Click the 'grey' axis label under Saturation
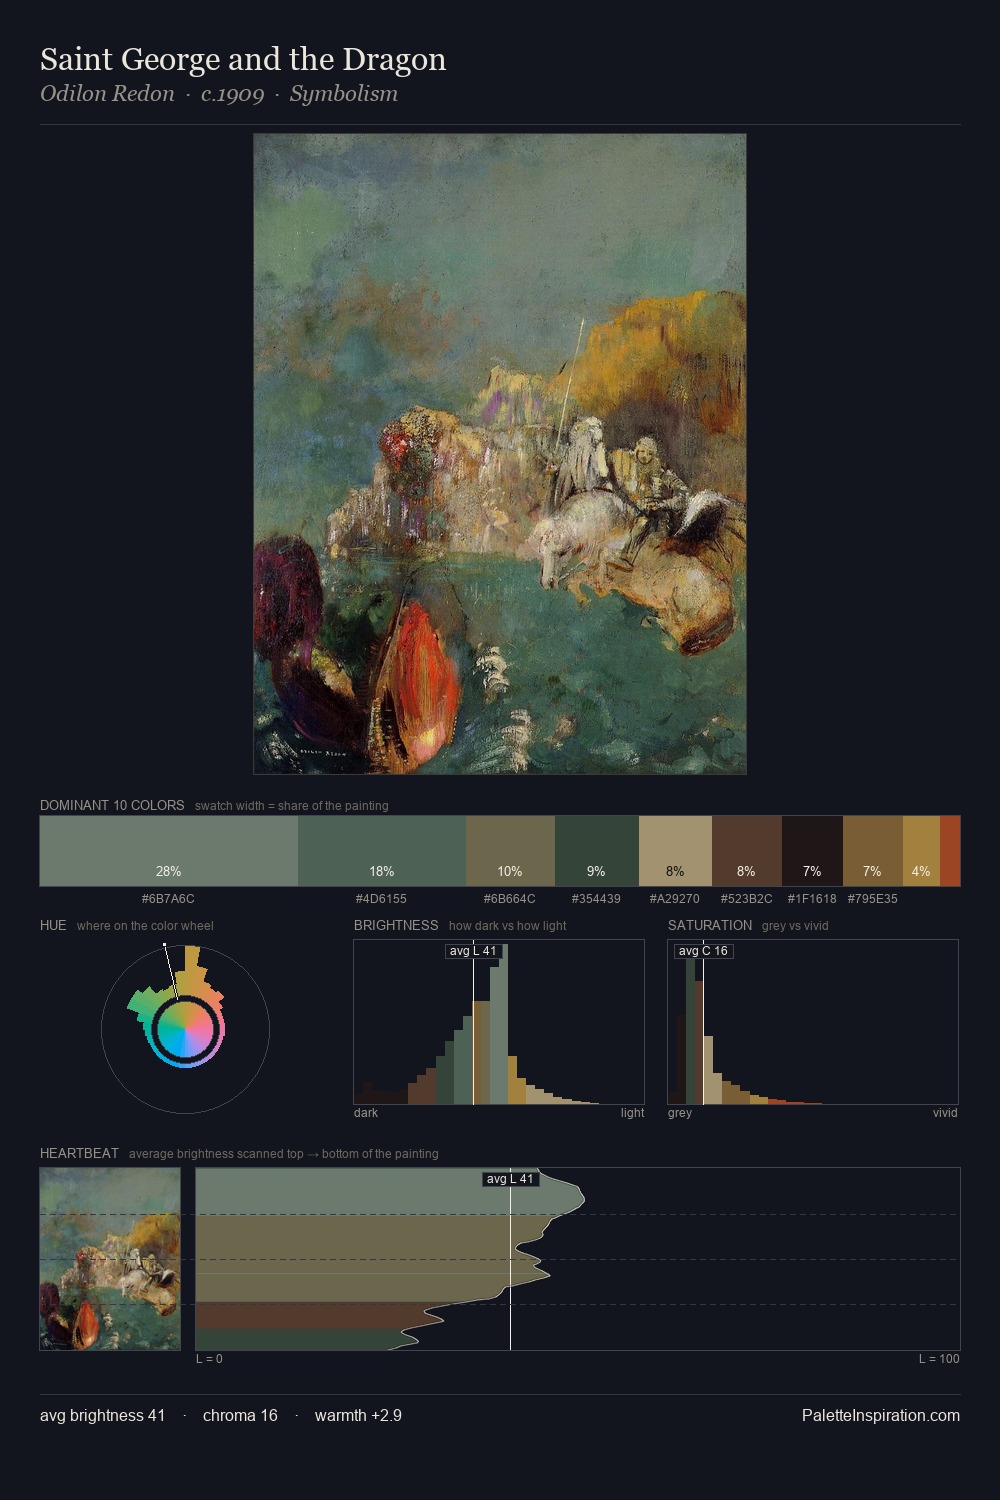The image size is (1000, 1500). click(680, 1112)
